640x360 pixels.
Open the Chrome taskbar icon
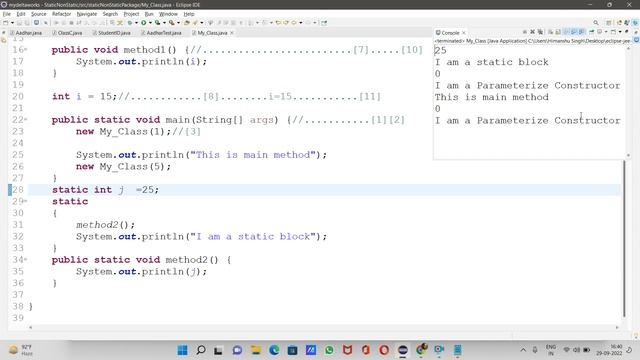click(x=421, y=350)
